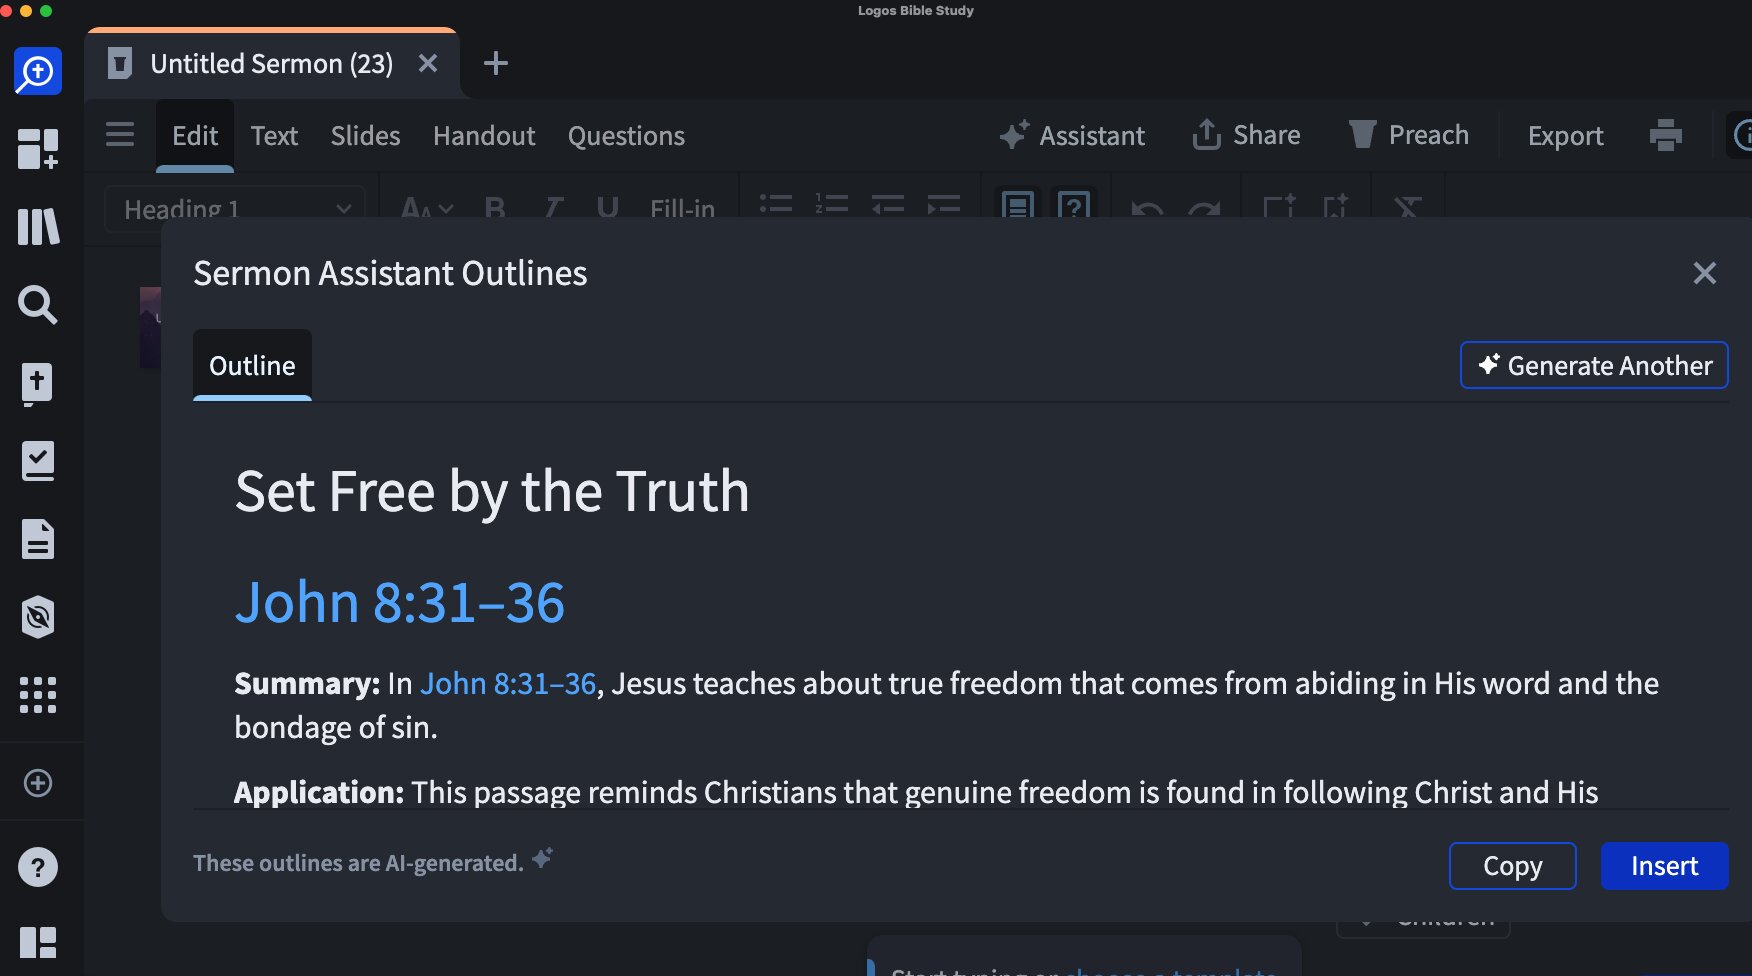The height and width of the screenshot is (976, 1752).
Task: Click the circled plus add-shortcut icon
Action: tap(38, 783)
